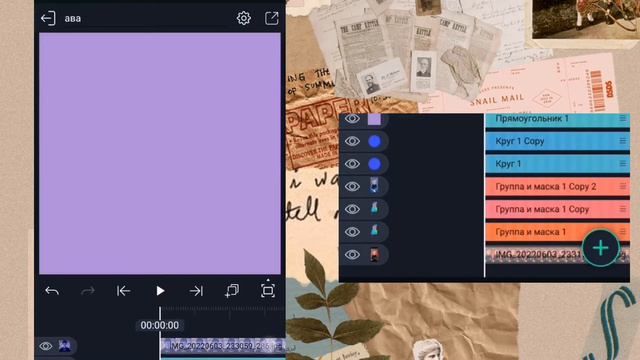This screenshot has width=640, height=360.
Task: Tap the 00:00:00 timecode display
Action: click(x=160, y=325)
